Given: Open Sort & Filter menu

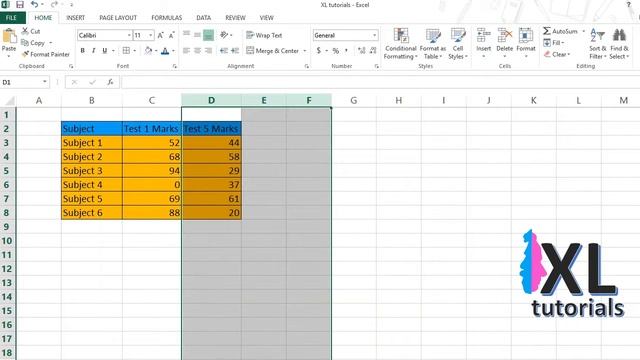Looking at the screenshot, I should 598,44.
